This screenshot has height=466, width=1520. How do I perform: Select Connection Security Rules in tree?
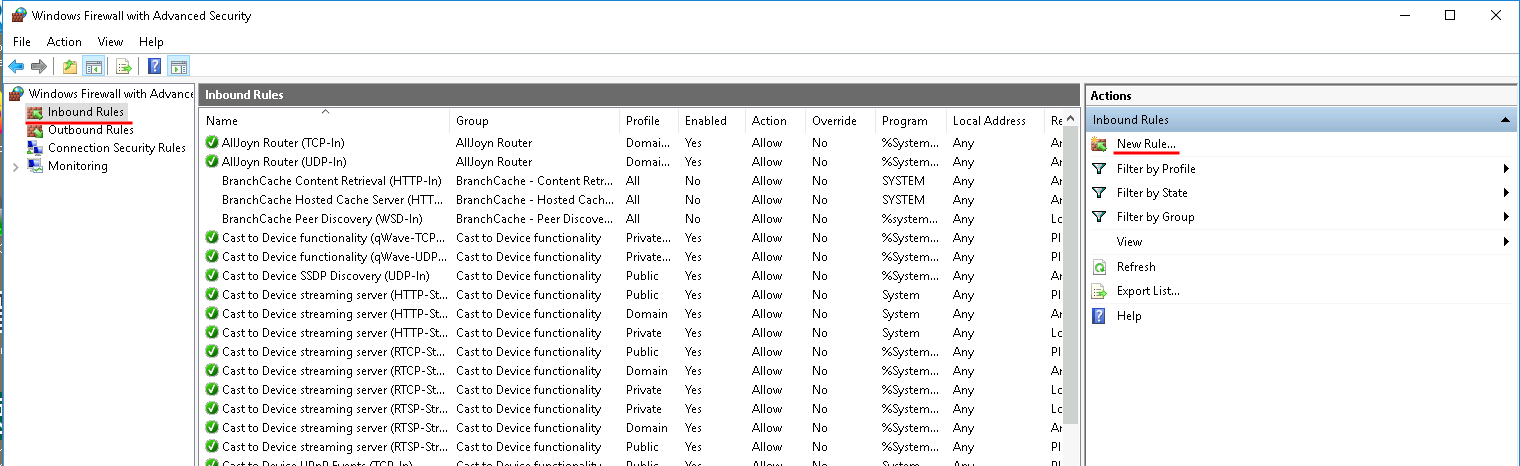pyautogui.click(x=117, y=148)
